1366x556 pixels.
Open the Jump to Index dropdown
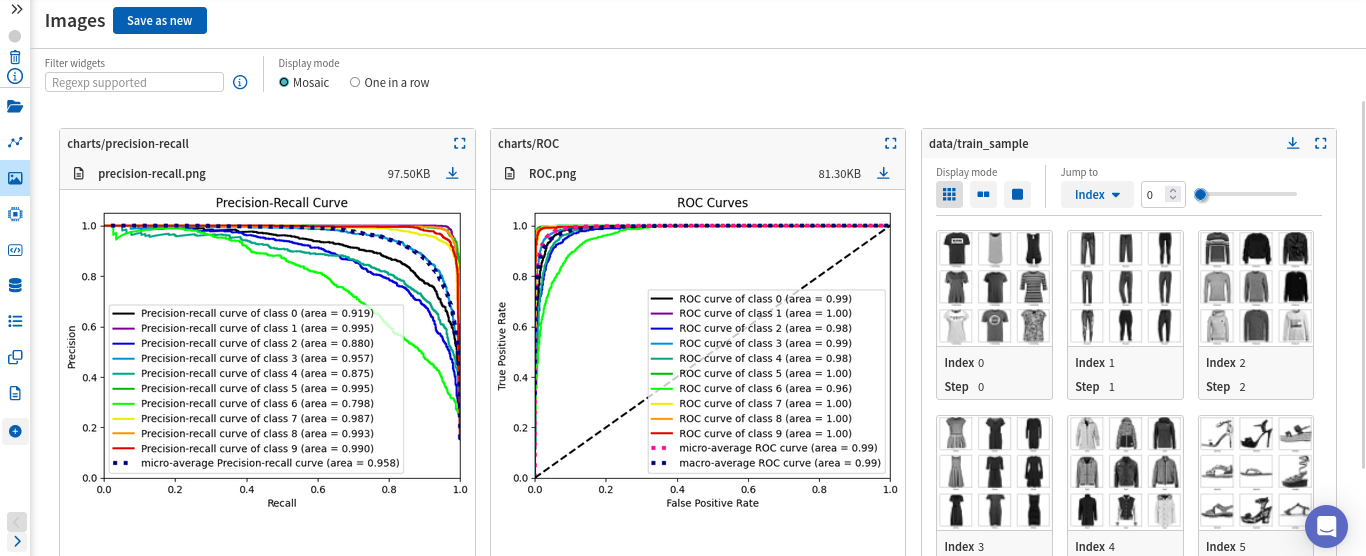[1097, 194]
